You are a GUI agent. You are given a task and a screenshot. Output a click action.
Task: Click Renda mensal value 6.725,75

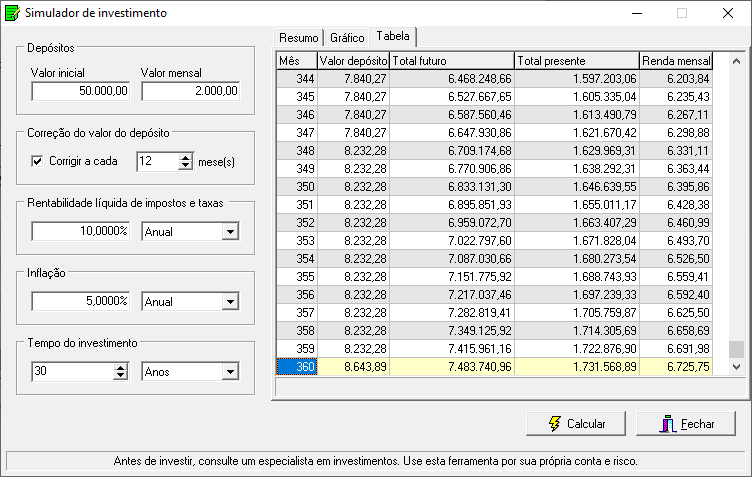coord(676,367)
